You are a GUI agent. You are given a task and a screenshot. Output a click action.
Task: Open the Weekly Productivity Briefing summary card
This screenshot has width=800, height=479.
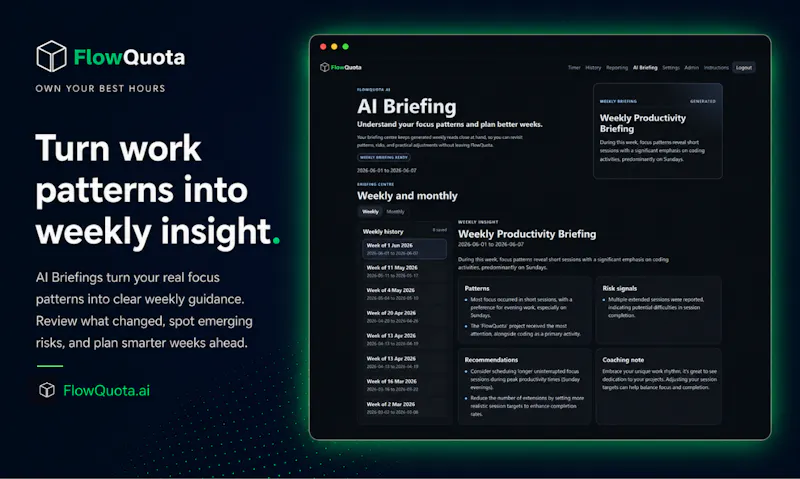click(x=658, y=131)
